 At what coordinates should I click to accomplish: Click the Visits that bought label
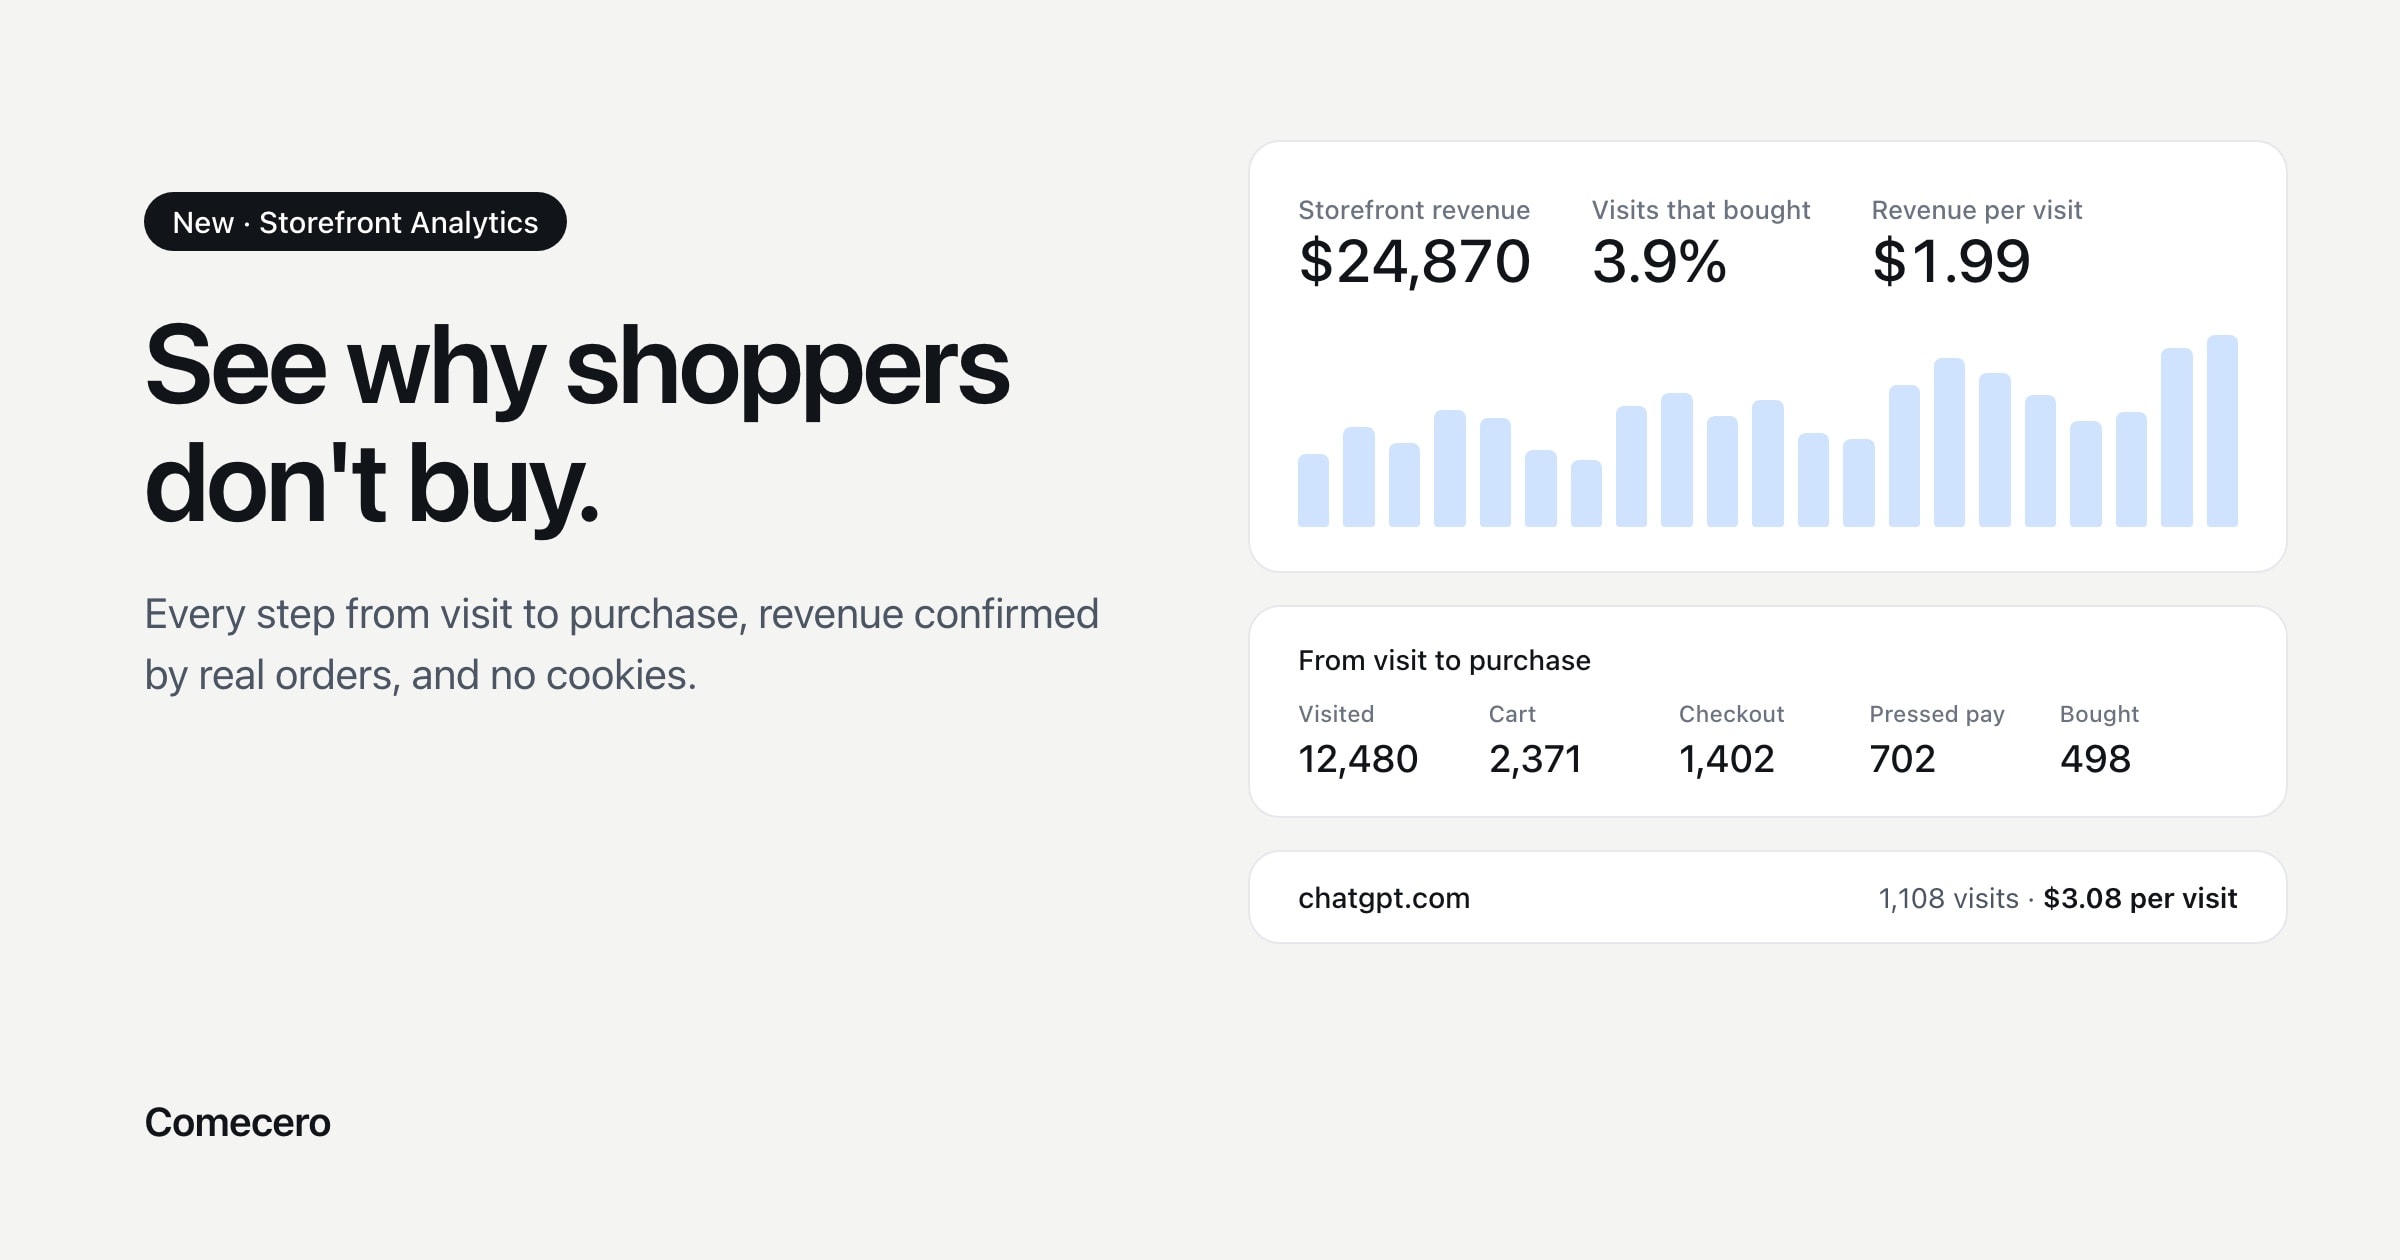(x=1701, y=210)
